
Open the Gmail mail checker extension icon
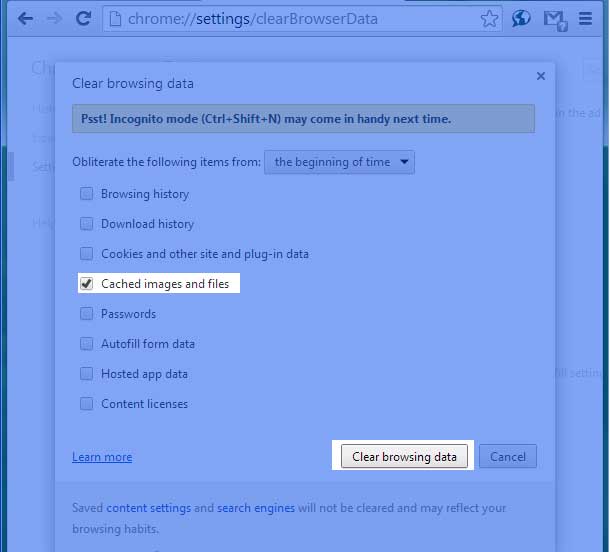[x=555, y=20]
